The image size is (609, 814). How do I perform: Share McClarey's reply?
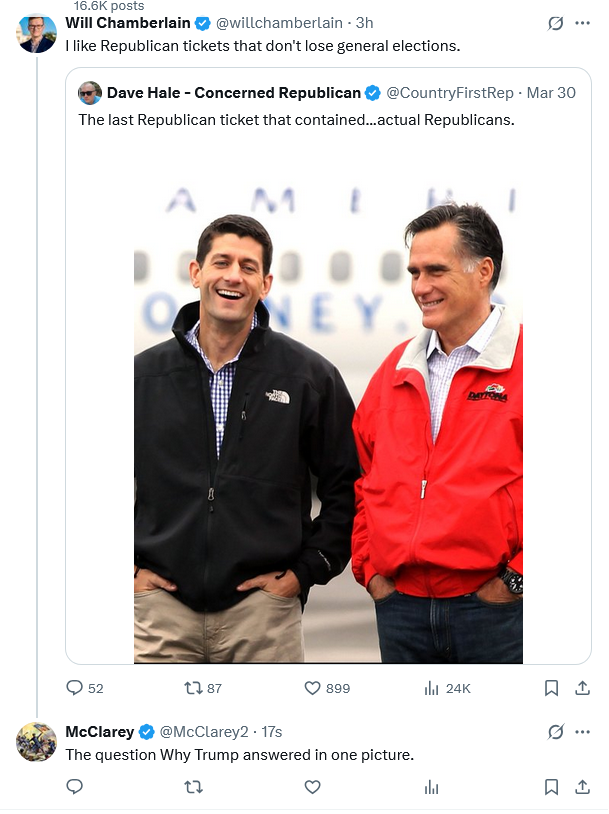582,787
